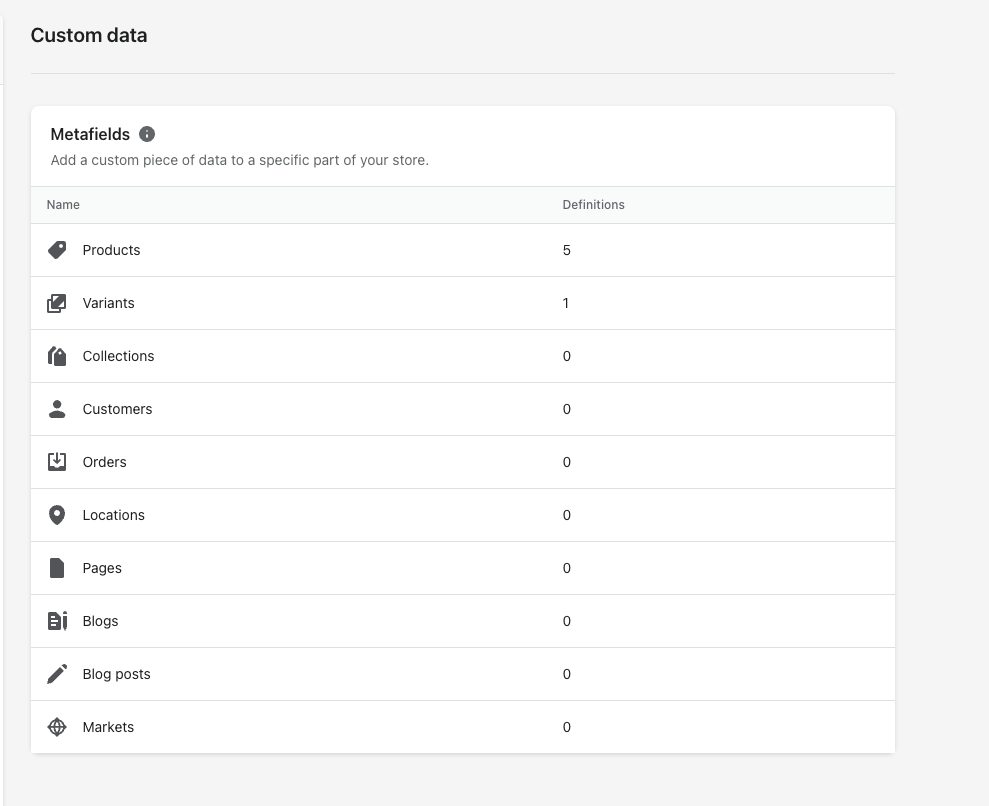Image resolution: width=989 pixels, height=806 pixels.
Task: Click the Locations pin icon
Action: [57, 515]
